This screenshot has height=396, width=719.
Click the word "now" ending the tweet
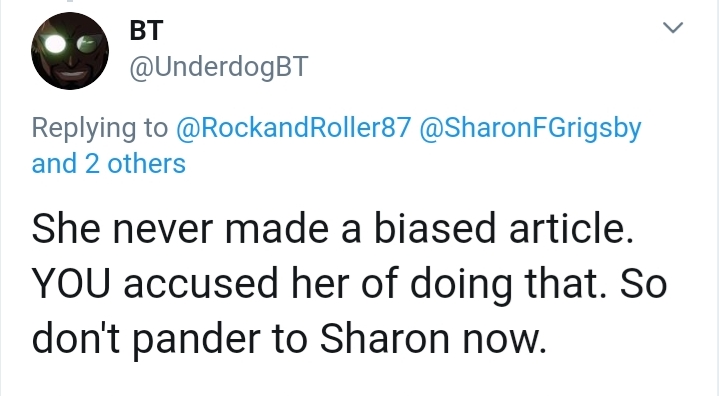coord(504,341)
